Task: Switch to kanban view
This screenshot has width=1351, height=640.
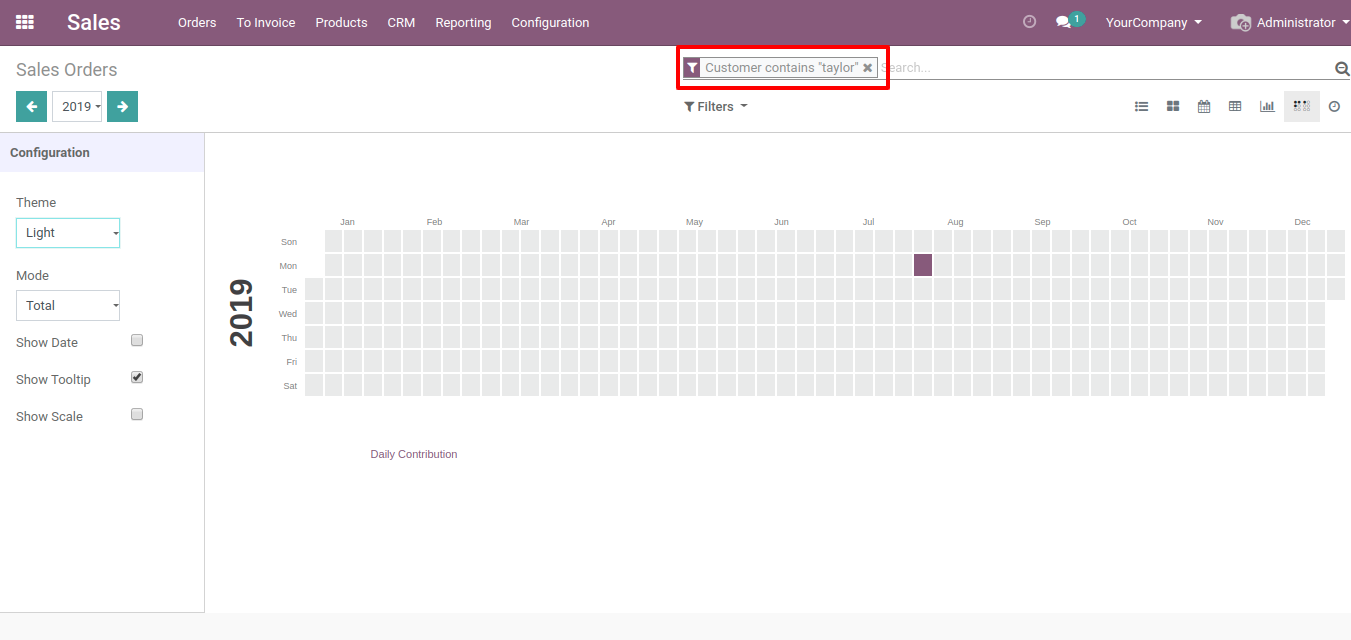Action: (1173, 107)
